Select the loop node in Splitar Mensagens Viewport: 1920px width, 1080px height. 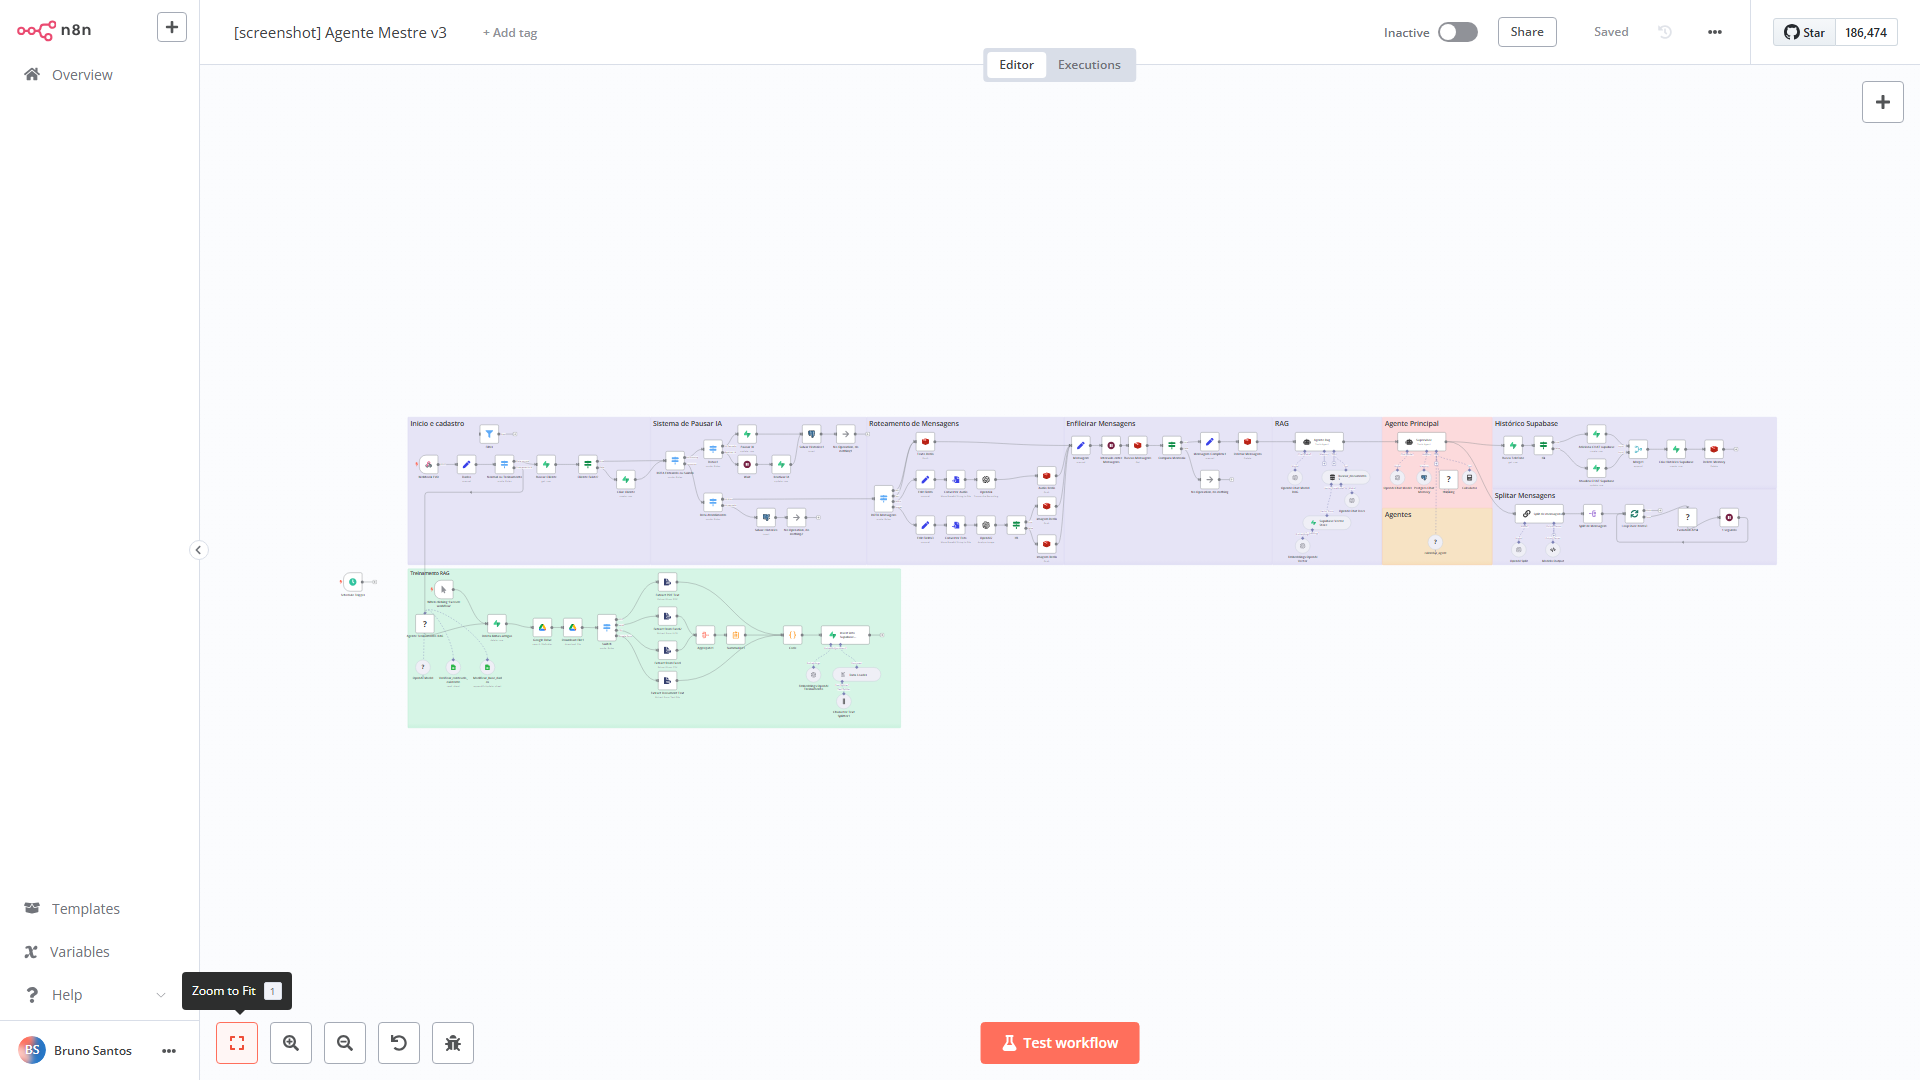click(x=1634, y=513)
